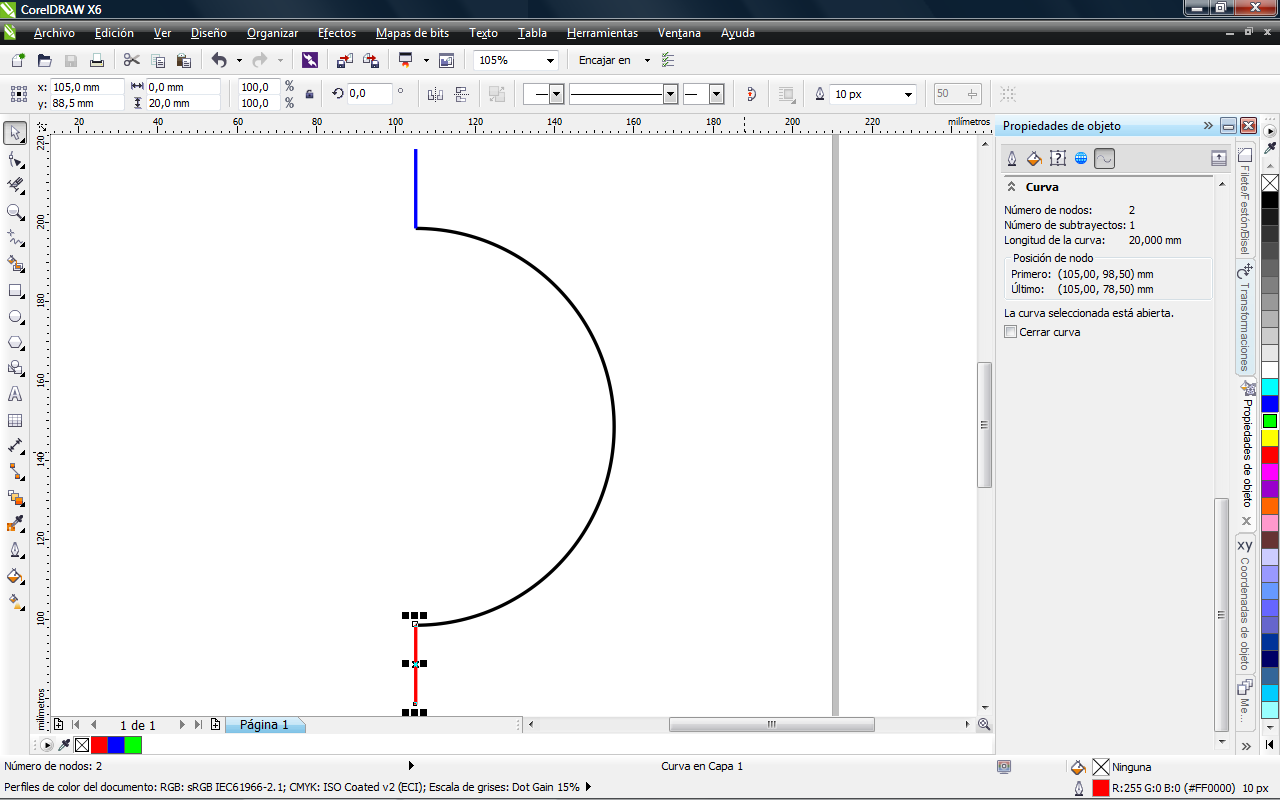Pick the yellow swatch in color palette
This screenshot has height=800, width=1280.
pyautogui.click(x=1269, y=438)
